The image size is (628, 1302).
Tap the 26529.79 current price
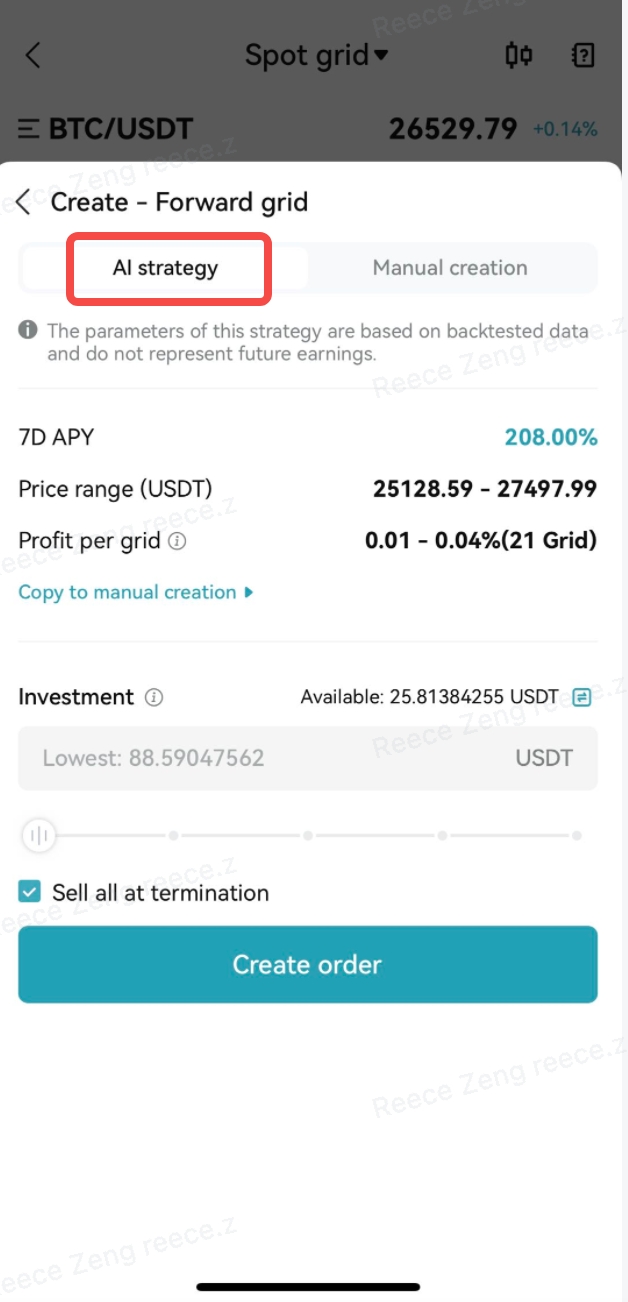coord(453,129)
